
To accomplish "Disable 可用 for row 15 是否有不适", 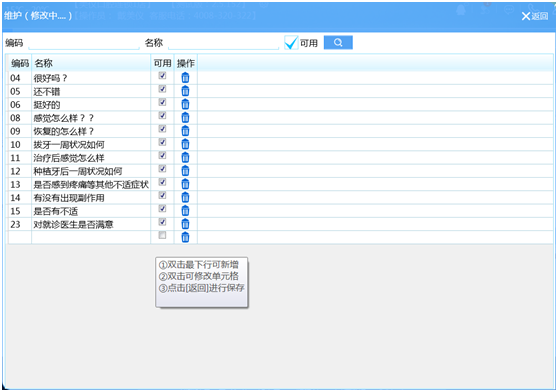I will (162, 209).
